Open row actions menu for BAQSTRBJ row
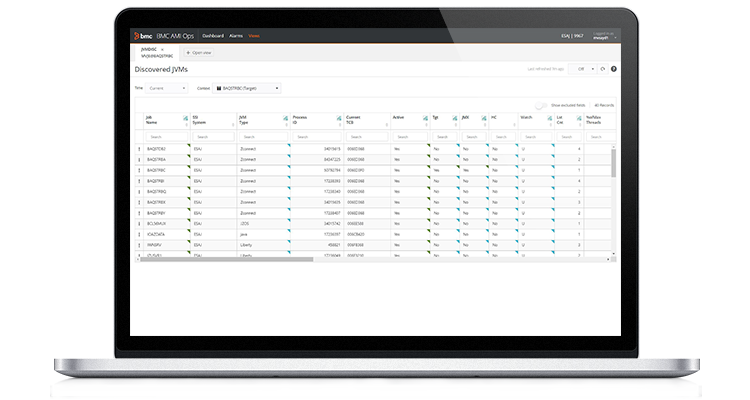Image resolution: width=750 pixels, height=400 pixels. (x=139, y=181)
